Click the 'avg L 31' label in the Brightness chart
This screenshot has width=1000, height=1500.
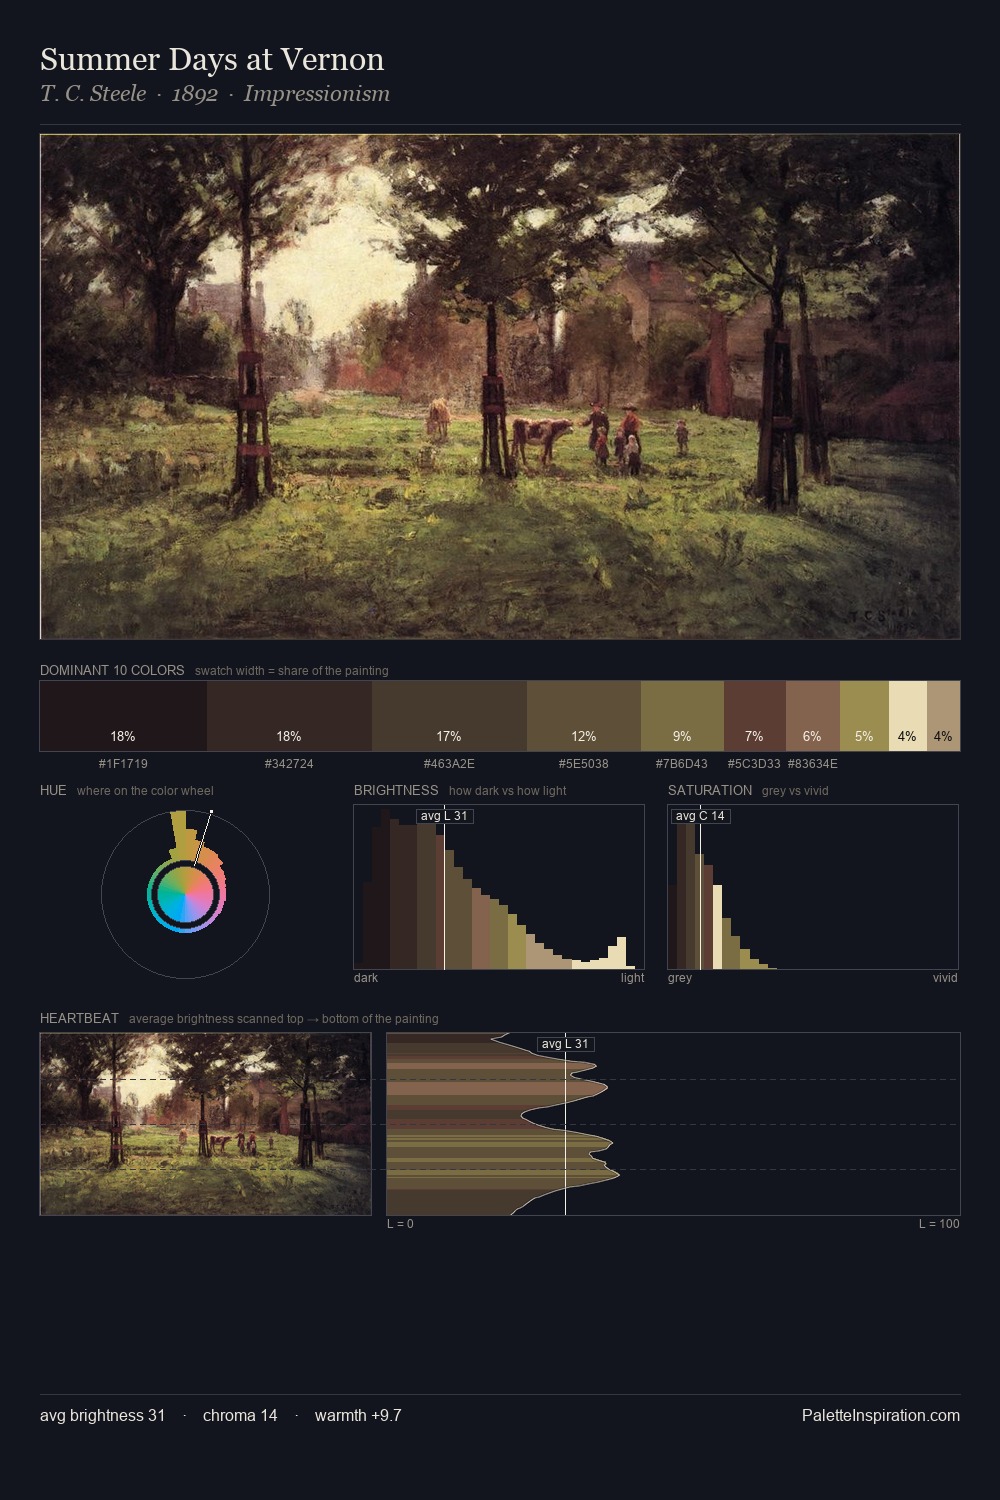click(x=445, y=816)
